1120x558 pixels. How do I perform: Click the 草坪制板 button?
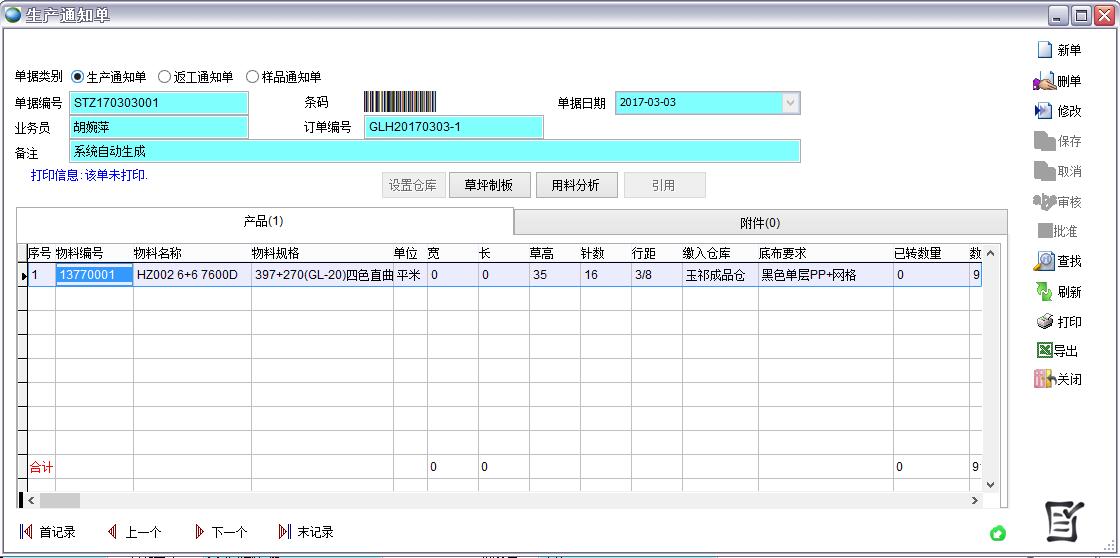tap(489, 185)
